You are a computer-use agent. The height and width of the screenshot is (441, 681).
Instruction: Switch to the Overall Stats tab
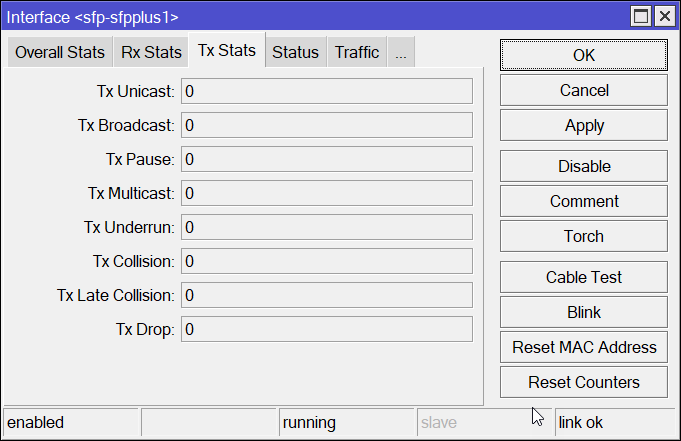pyautogui.click(x=60, y=53)
